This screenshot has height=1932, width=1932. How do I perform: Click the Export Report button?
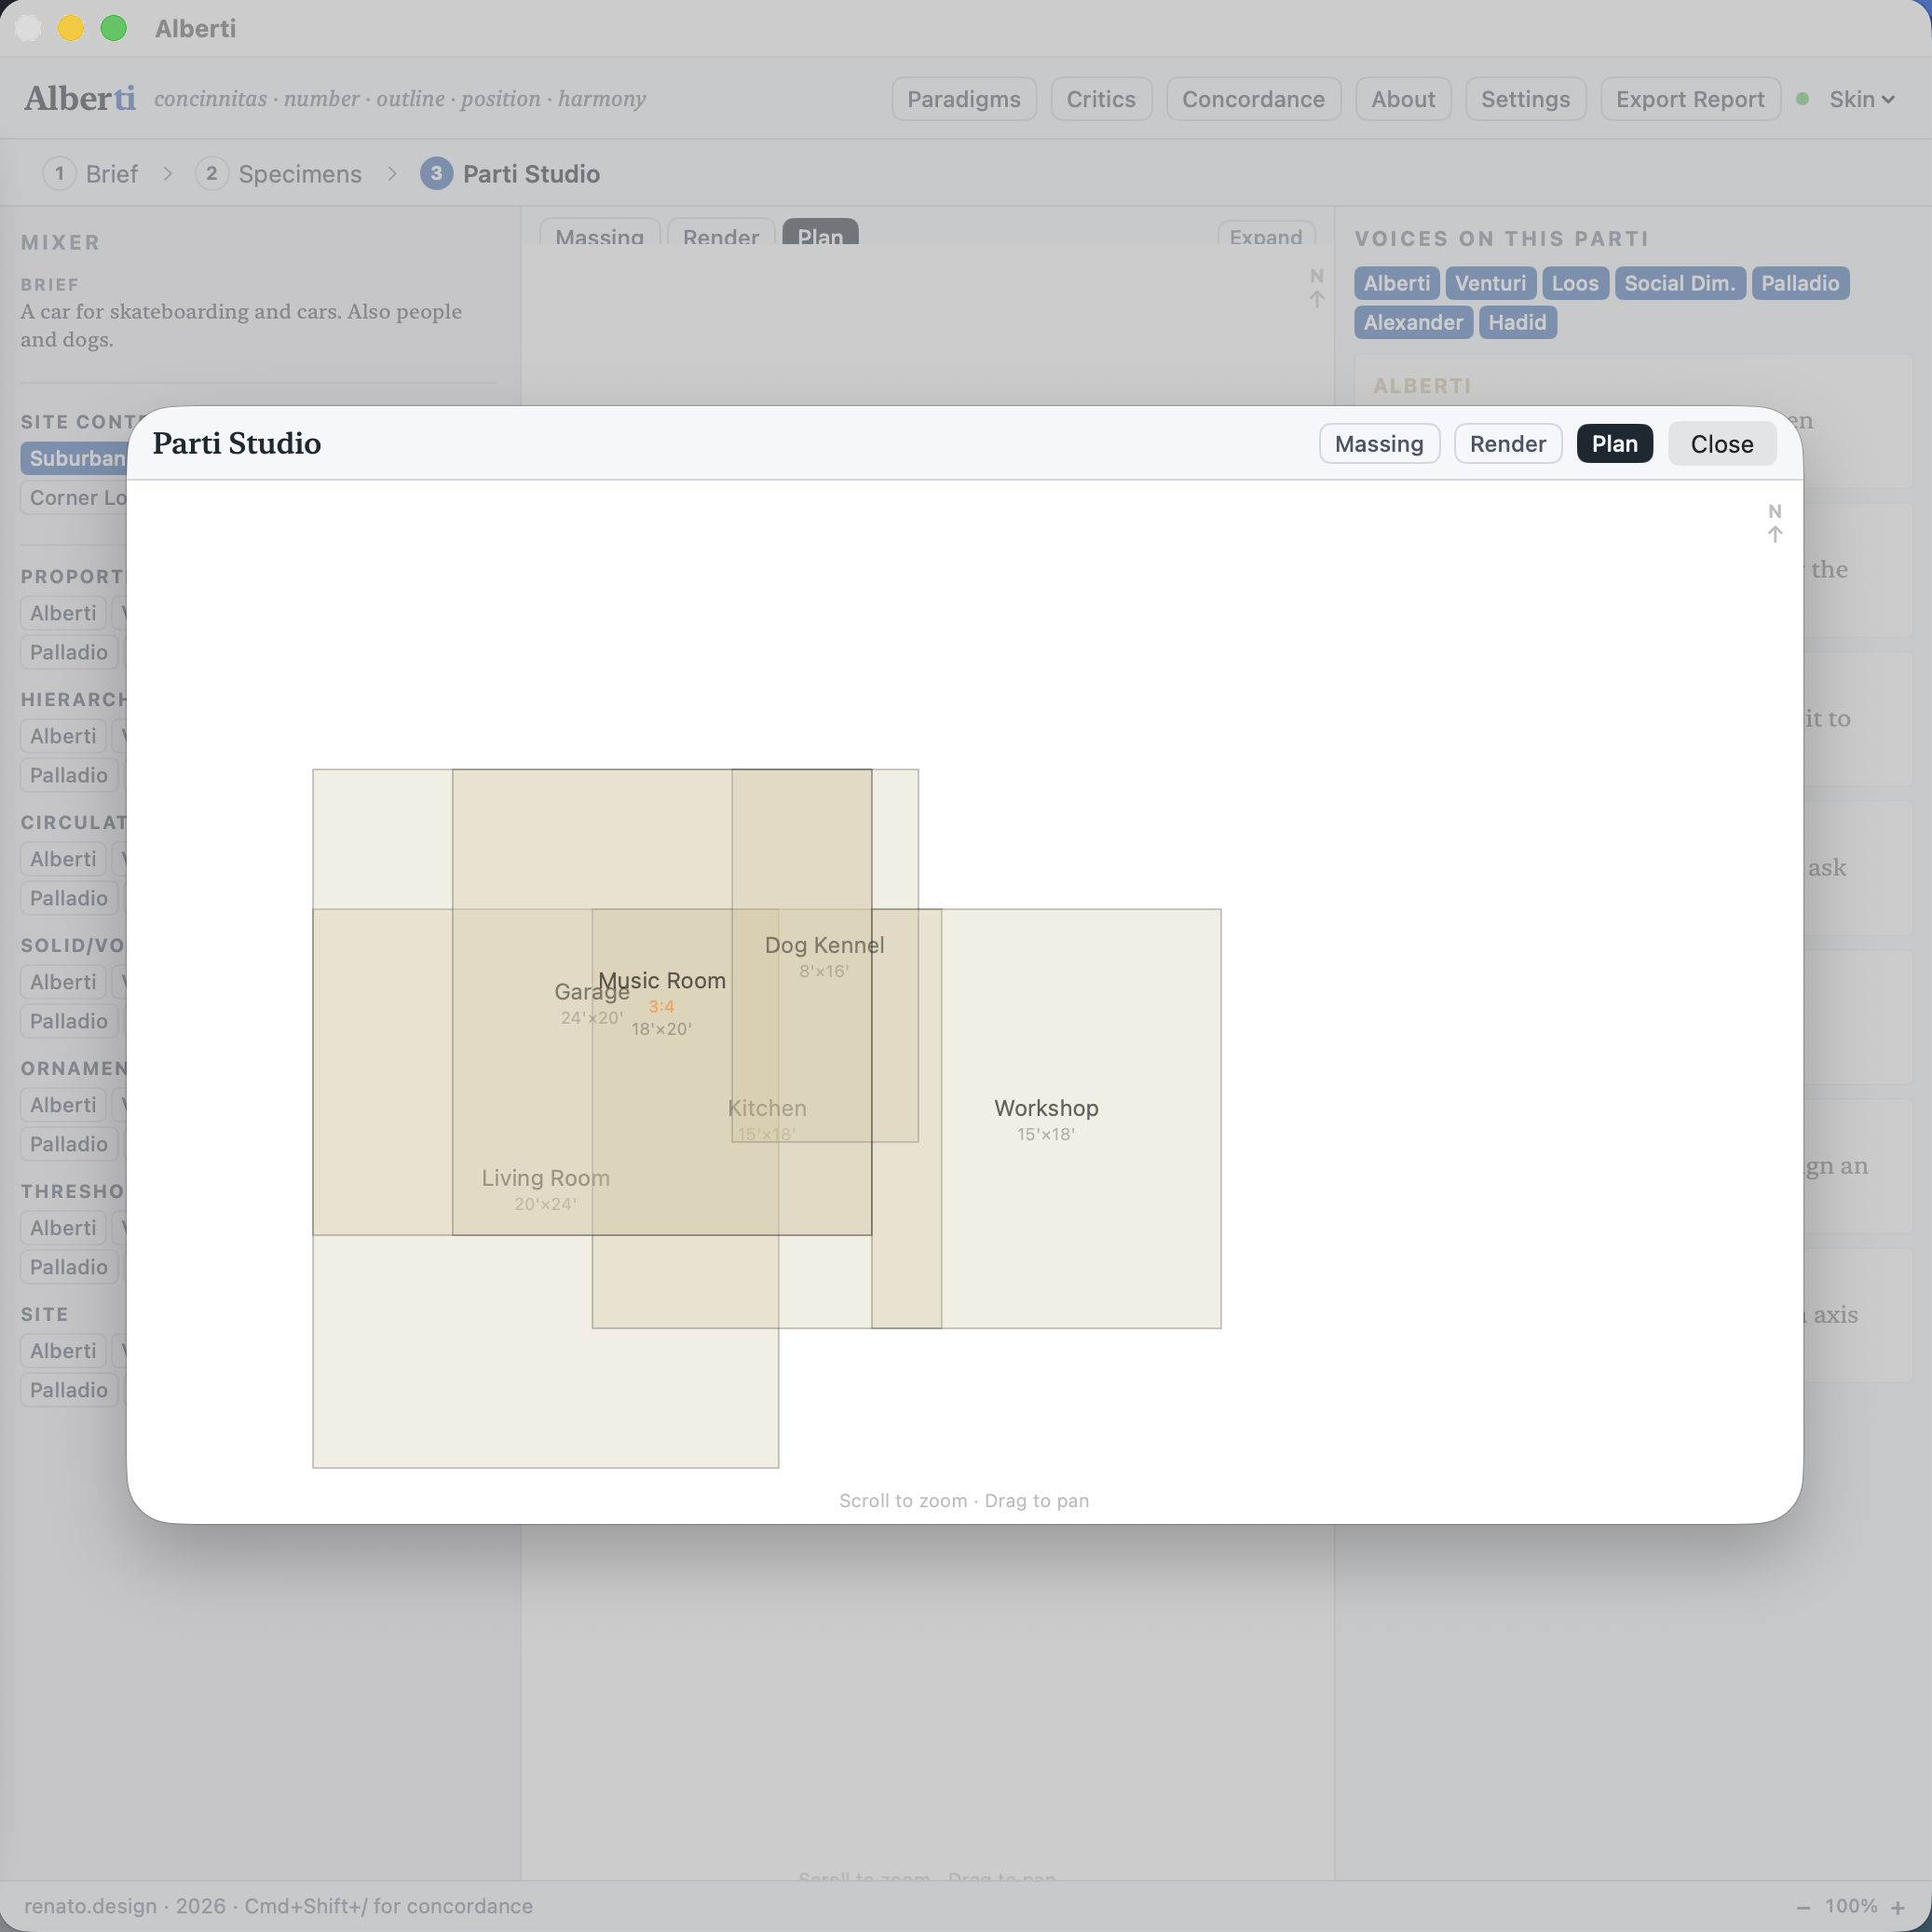click(1689, 99)
